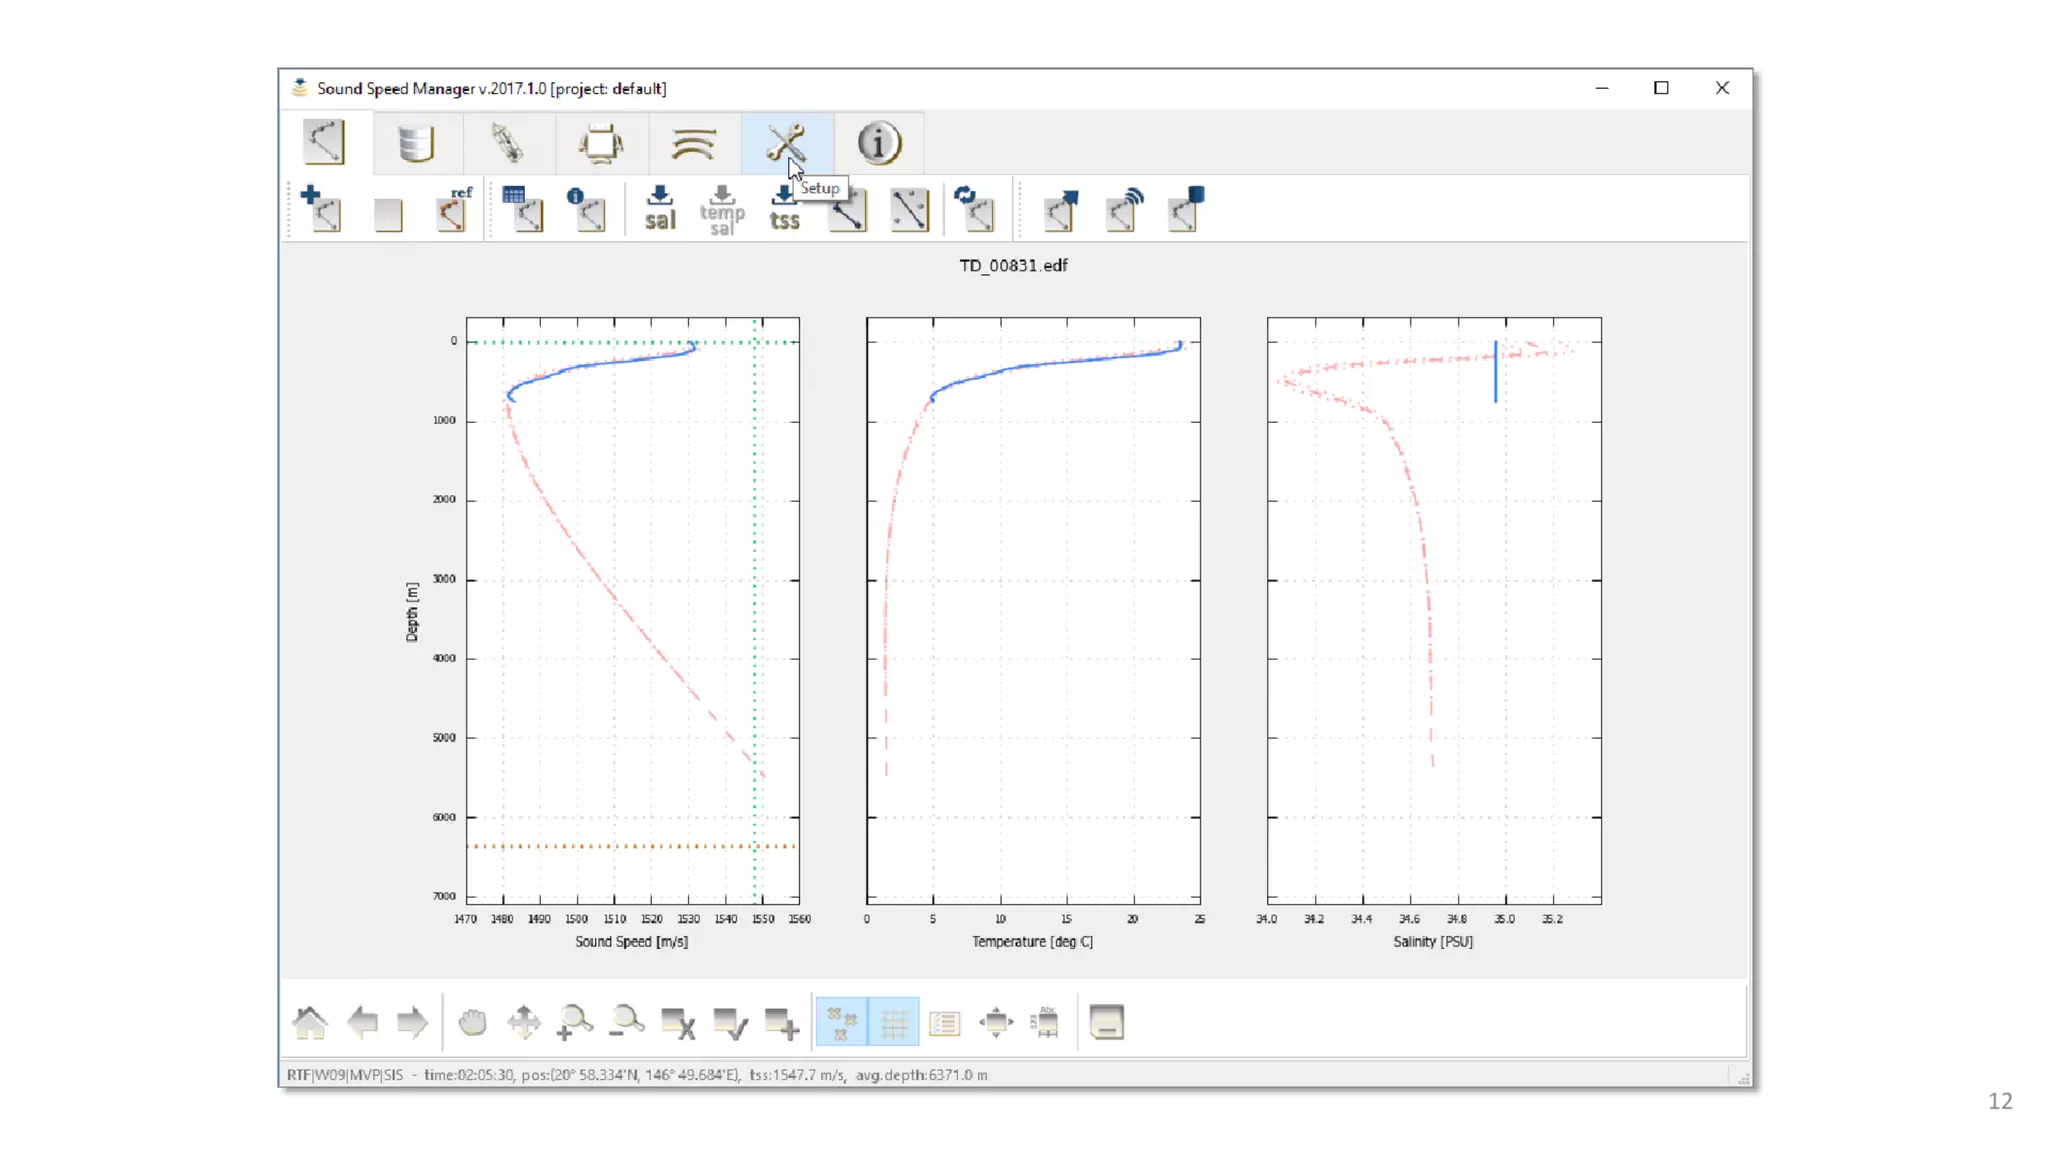
Task: Switch to the Database tab
Action: click(x=415, y=143)
